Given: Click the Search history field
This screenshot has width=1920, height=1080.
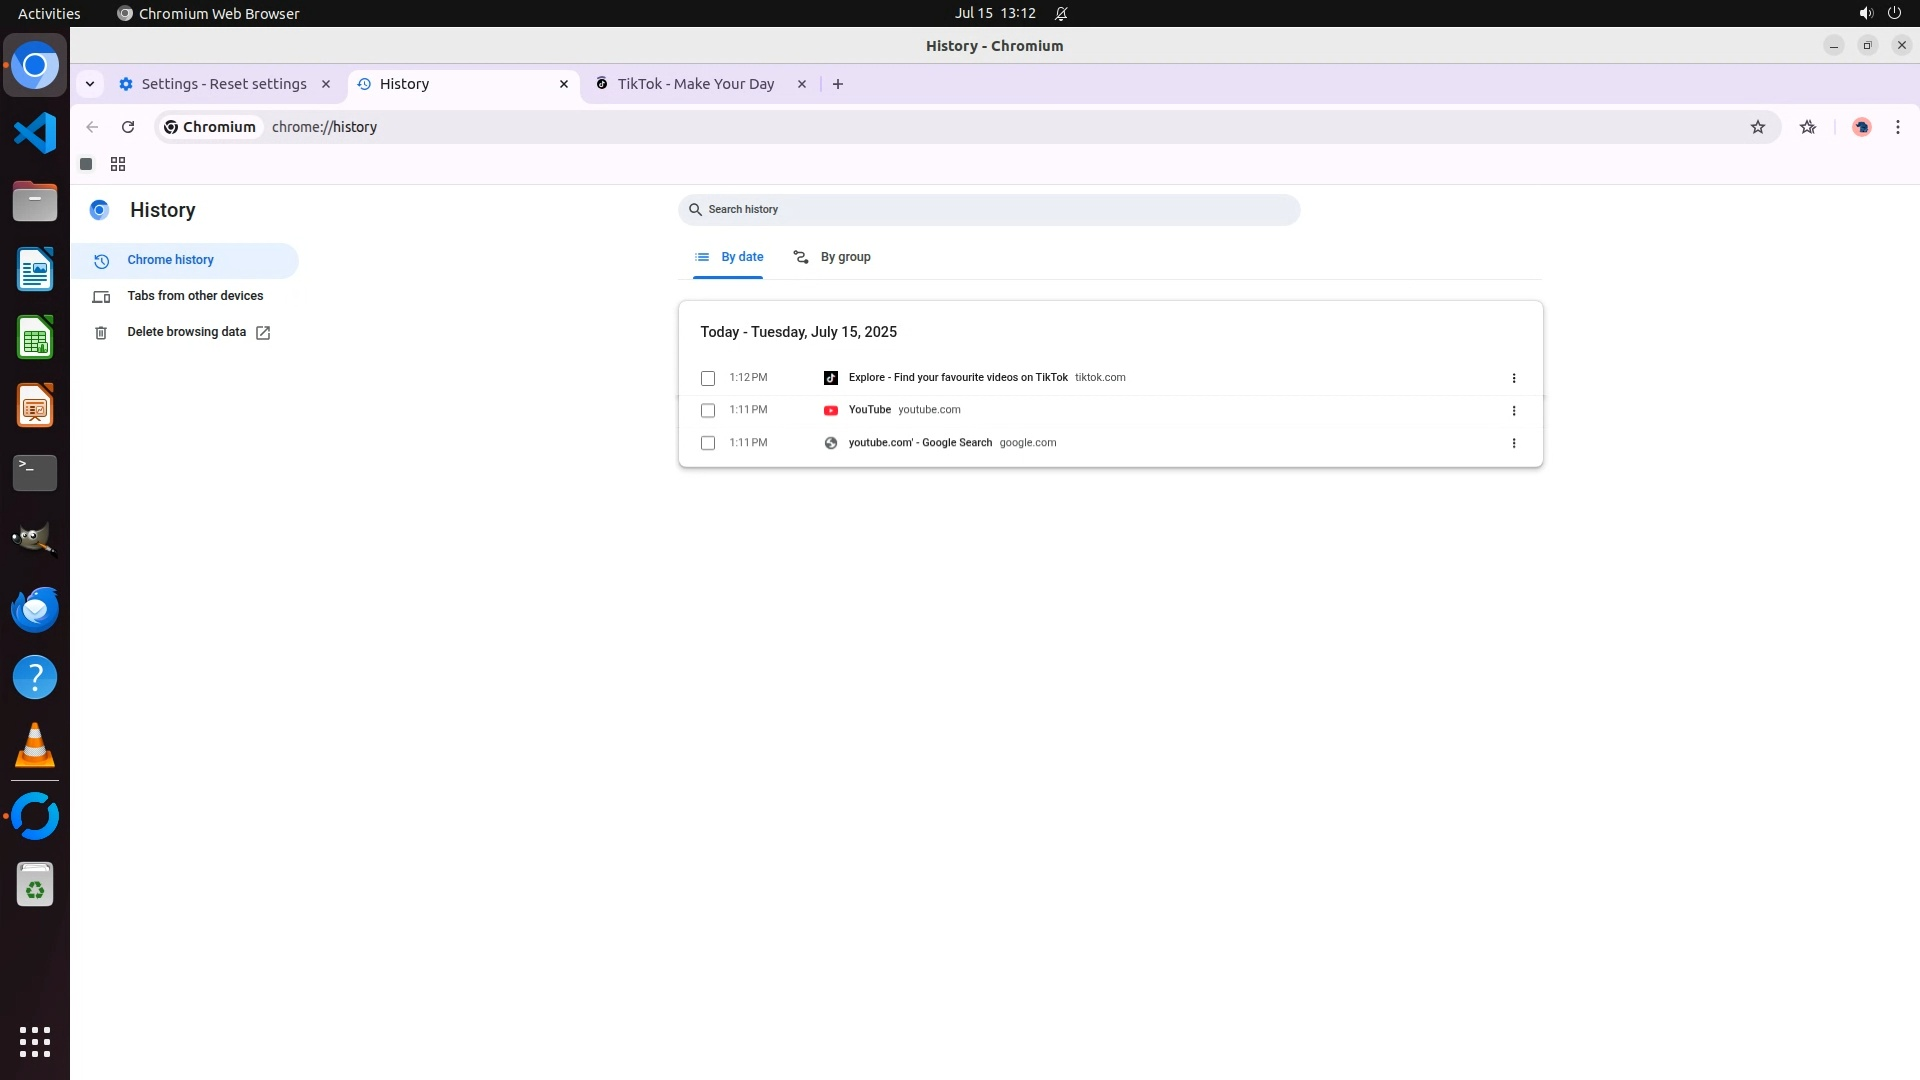Looking at the screenshot, I should [988, 210].
